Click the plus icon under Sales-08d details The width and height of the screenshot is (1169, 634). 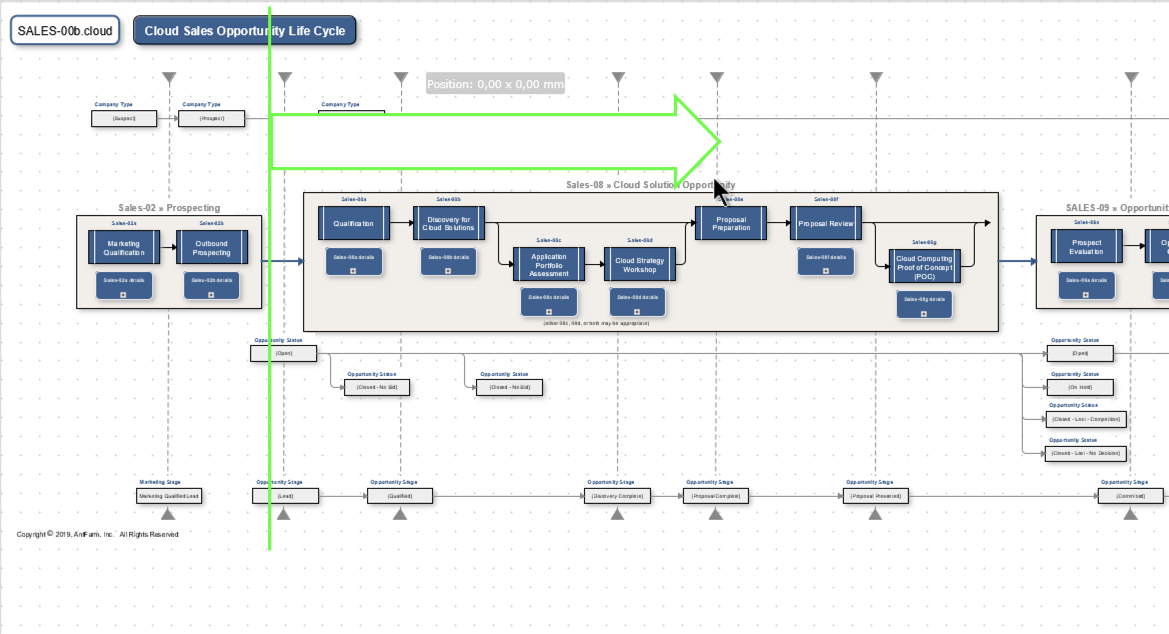coord(632,311)
